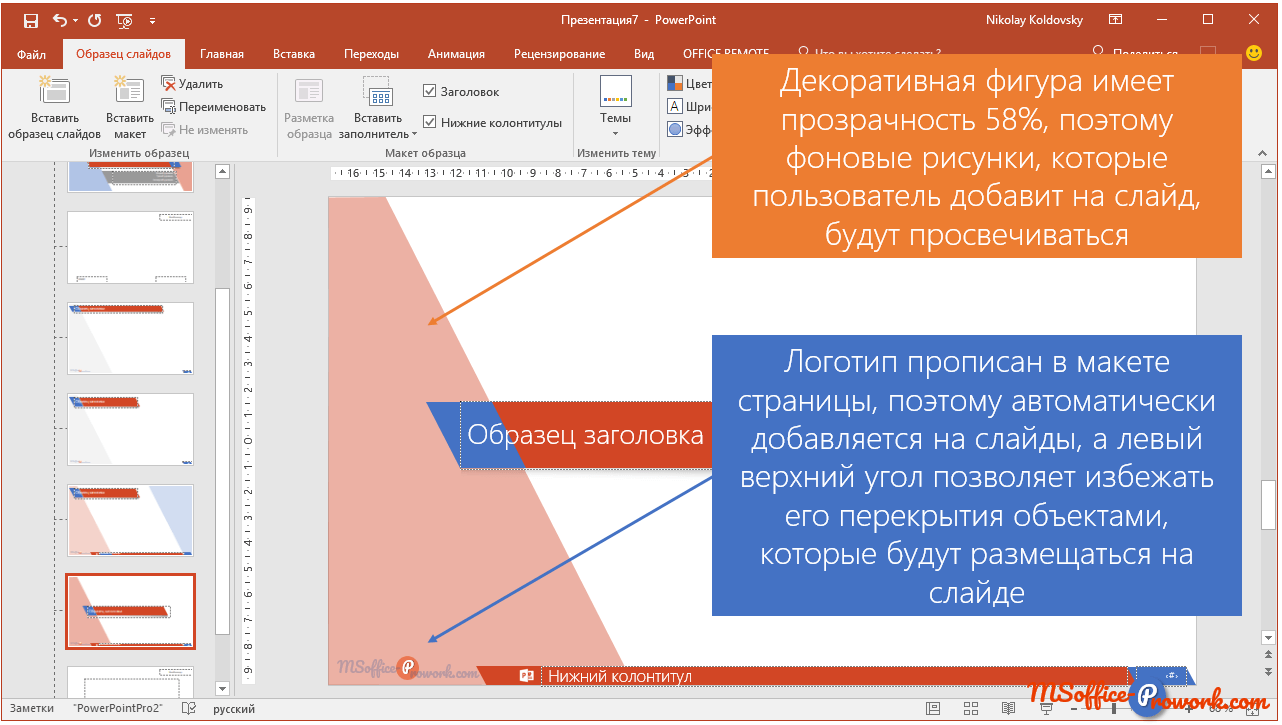Repeat the last action
Image resolution: width=1282 pixels, height=725 pixels.
pyautogui.click(x=95, y=20)
